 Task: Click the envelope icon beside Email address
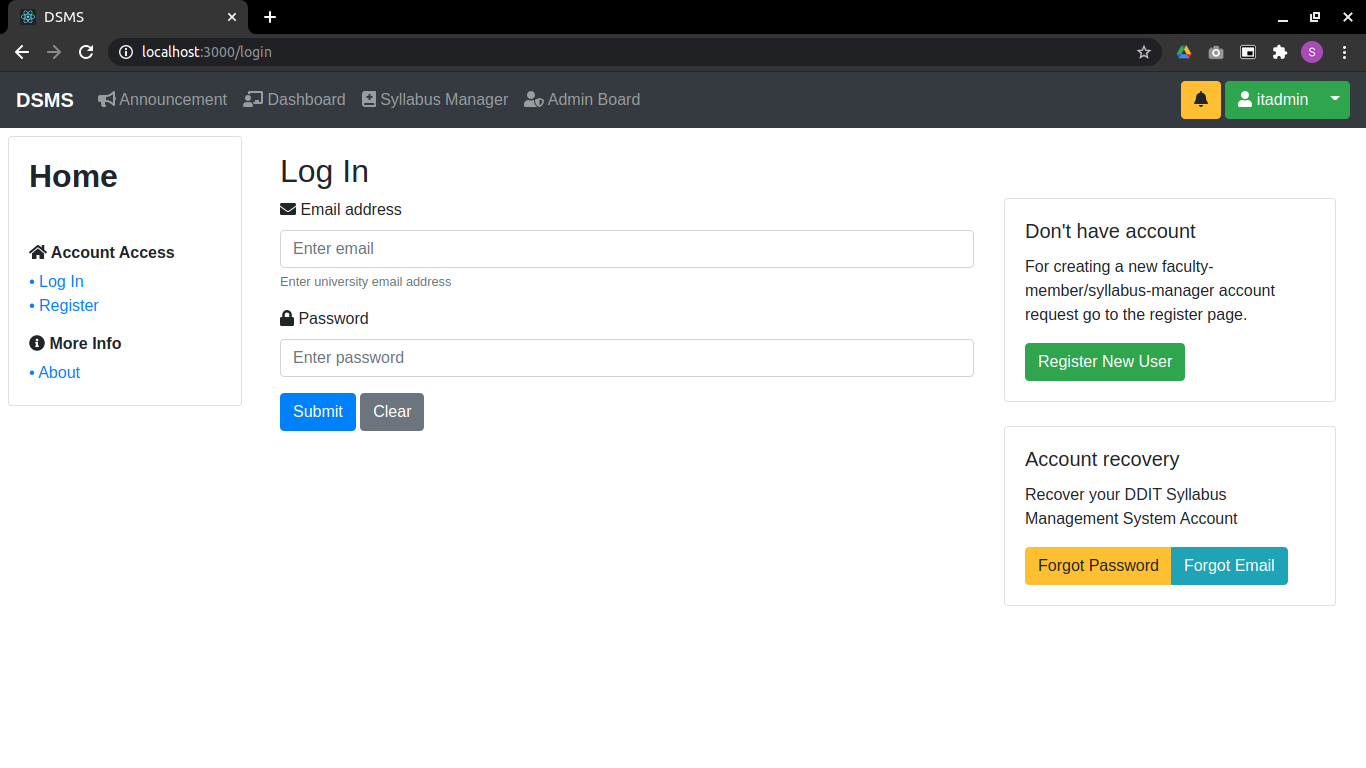pyautogui.click(x=286, y=208)
